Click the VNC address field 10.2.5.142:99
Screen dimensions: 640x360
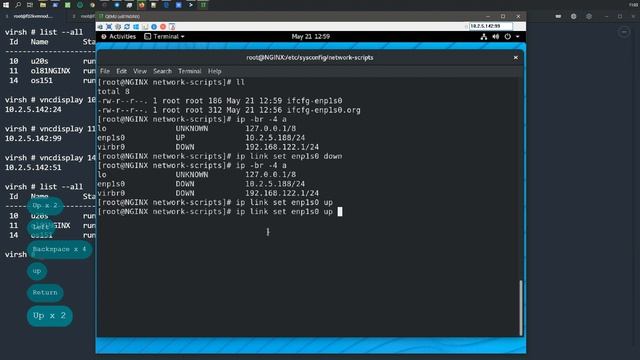coord(491,26)
